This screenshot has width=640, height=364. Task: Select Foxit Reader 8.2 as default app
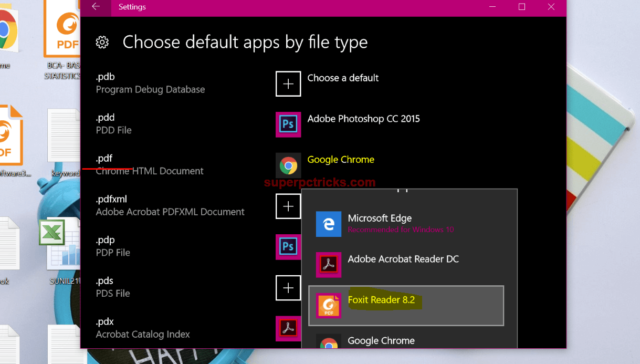[x=406, y=306]
